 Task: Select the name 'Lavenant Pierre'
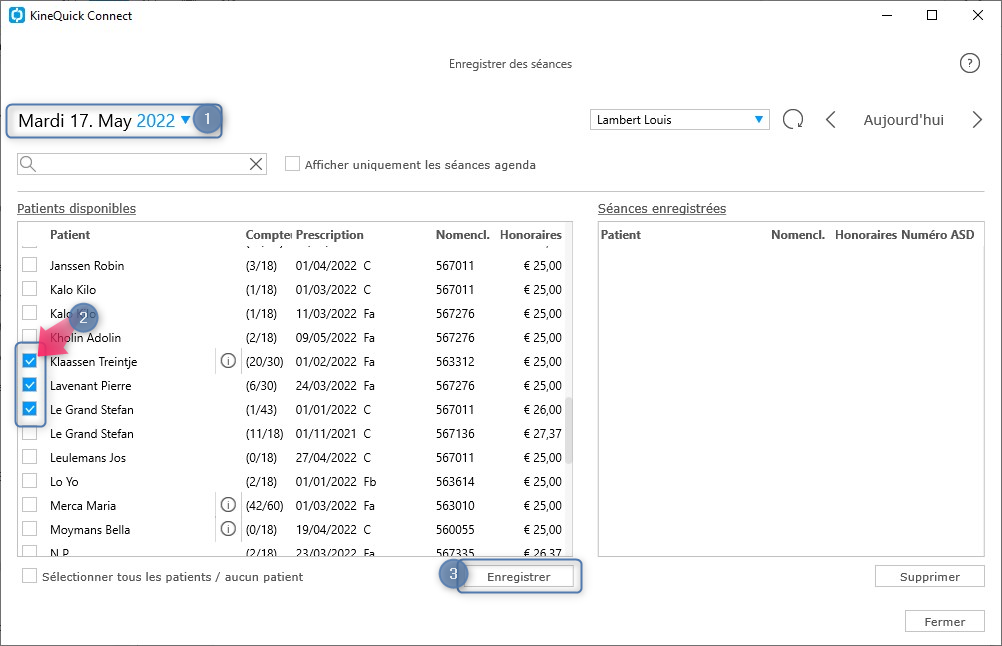pos(90,385)
